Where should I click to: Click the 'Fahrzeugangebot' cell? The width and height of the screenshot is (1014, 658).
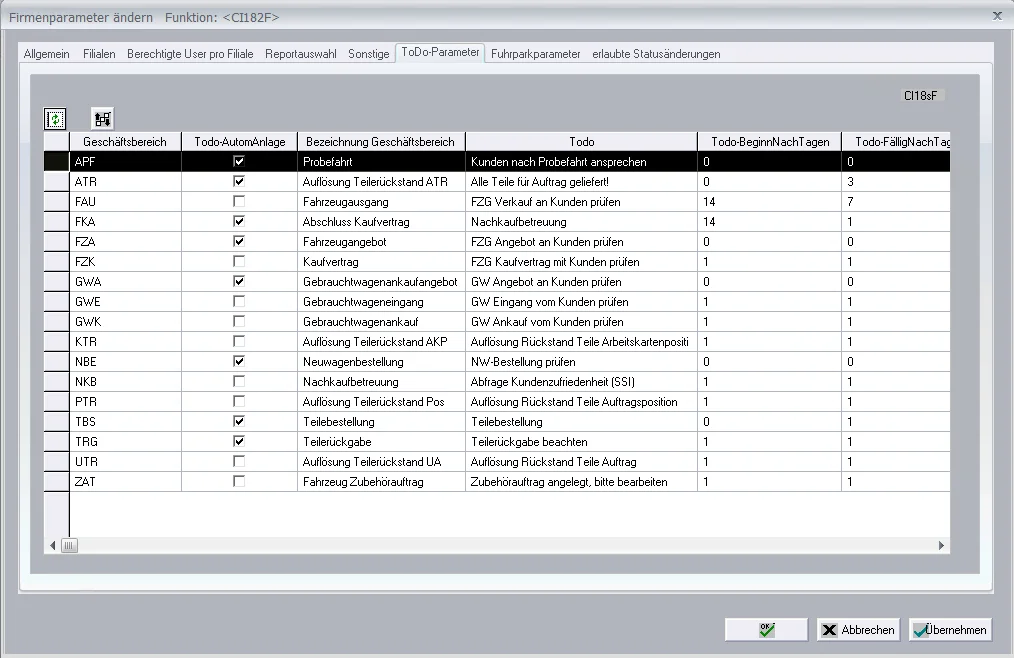click(x=381, y=242)
